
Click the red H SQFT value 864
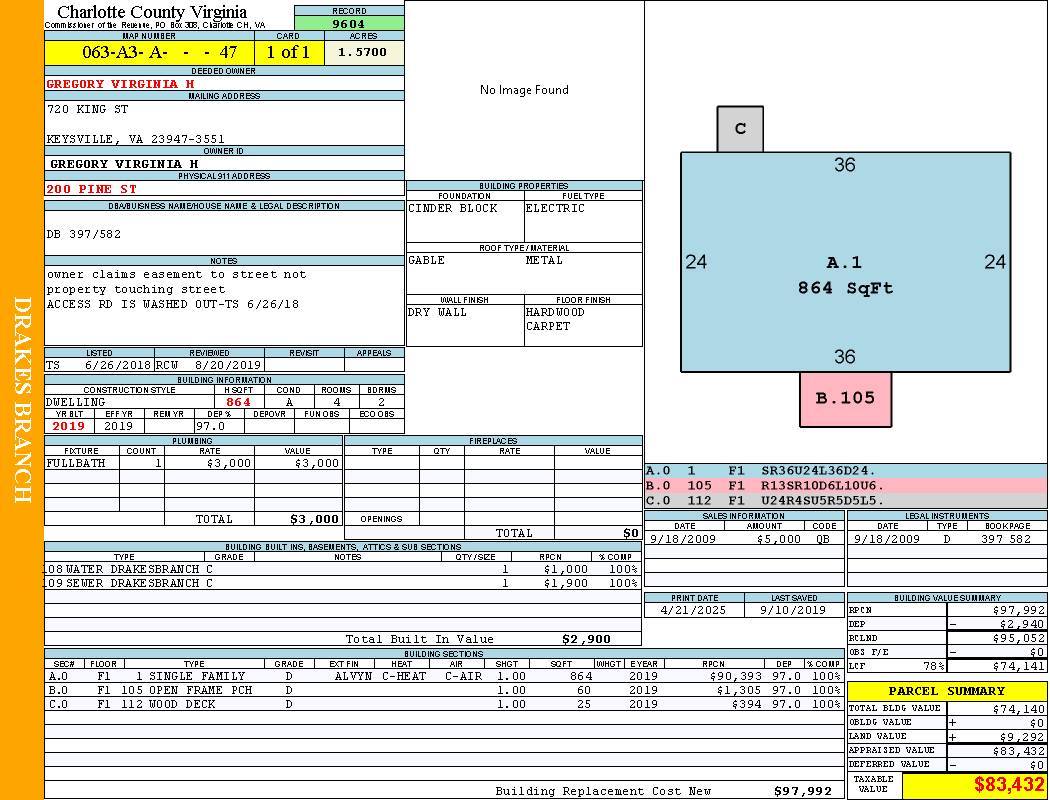(x=238, y=402)
